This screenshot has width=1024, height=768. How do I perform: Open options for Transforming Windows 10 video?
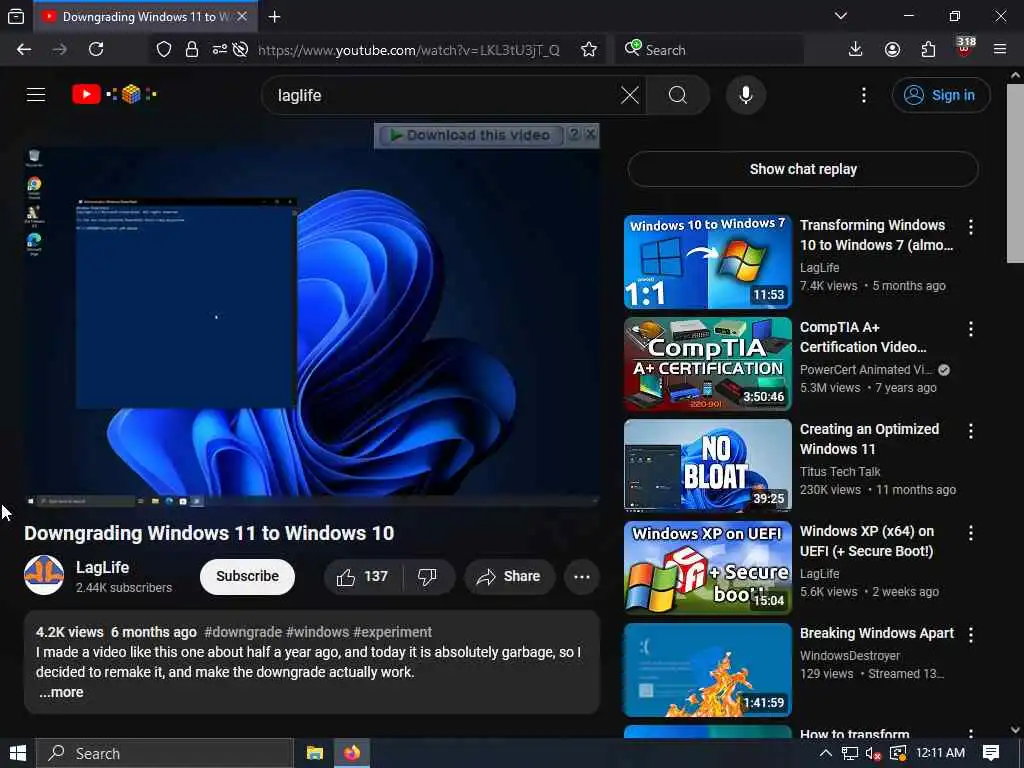coord(971,227)
